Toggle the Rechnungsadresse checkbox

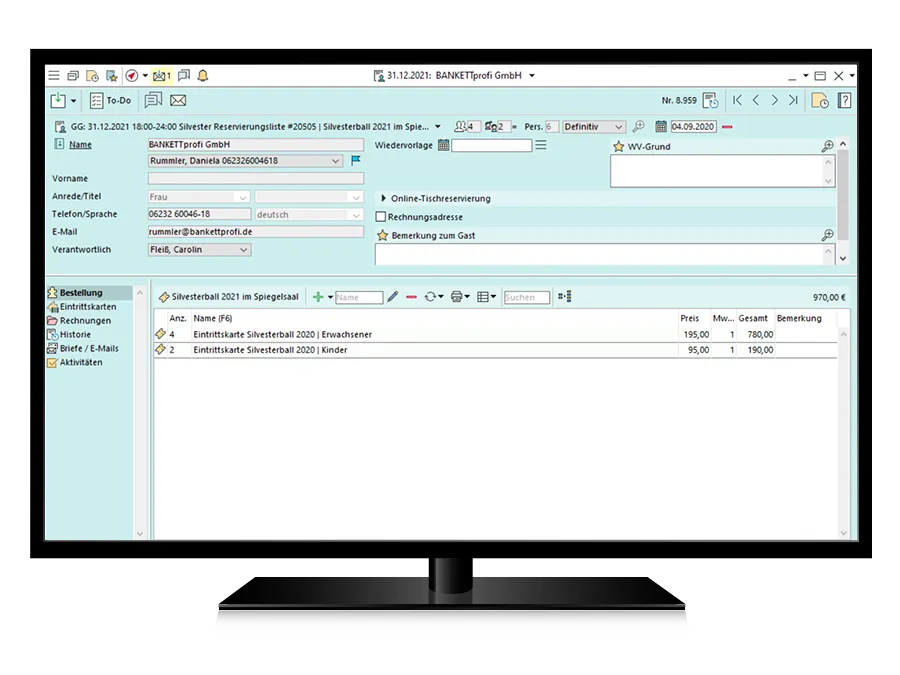381,217
